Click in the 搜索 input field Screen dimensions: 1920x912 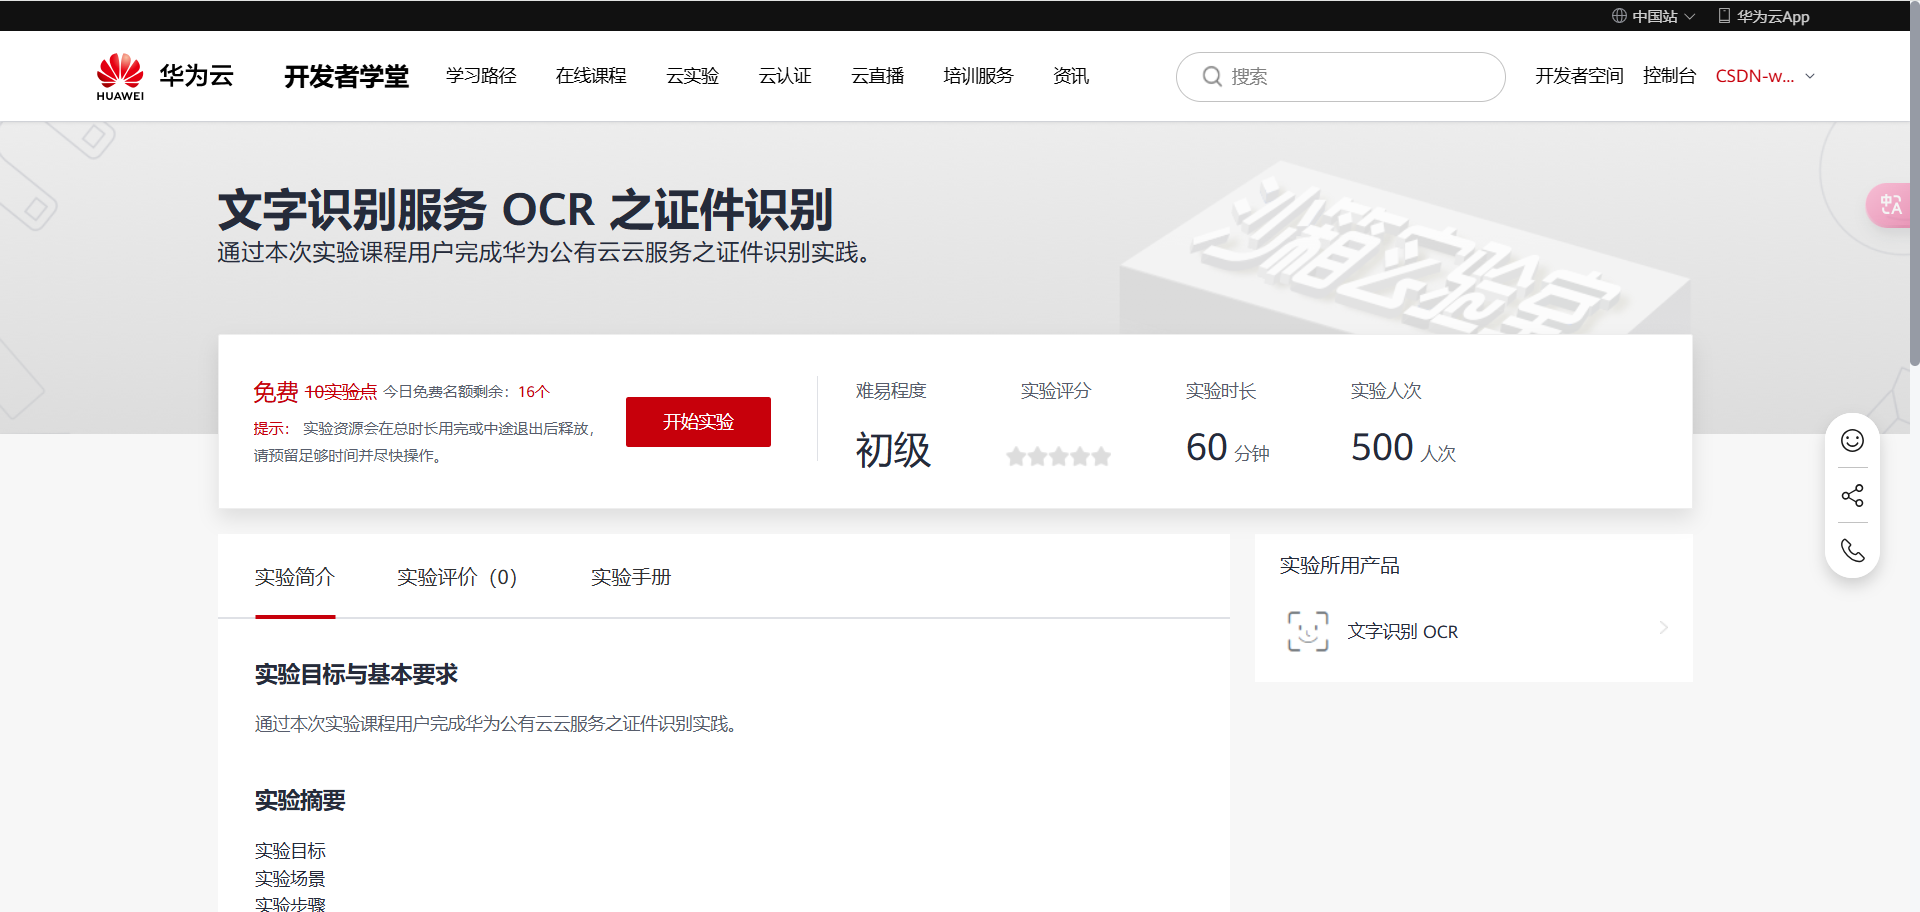[x=1360, y=77]
